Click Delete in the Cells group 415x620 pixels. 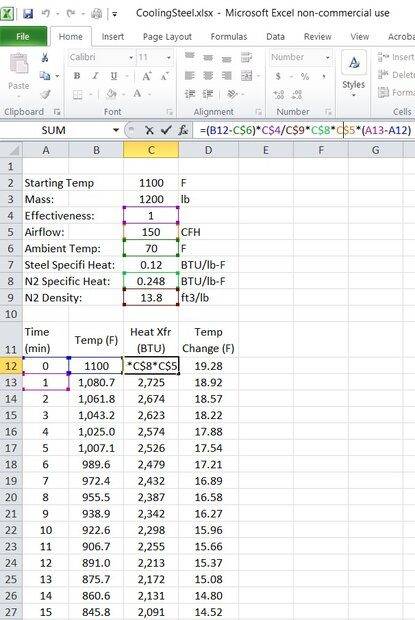(396, 75)
